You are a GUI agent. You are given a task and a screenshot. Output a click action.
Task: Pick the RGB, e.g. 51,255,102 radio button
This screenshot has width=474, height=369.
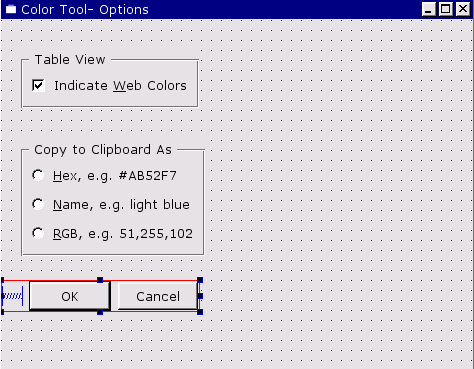click(x=38, y=233)
